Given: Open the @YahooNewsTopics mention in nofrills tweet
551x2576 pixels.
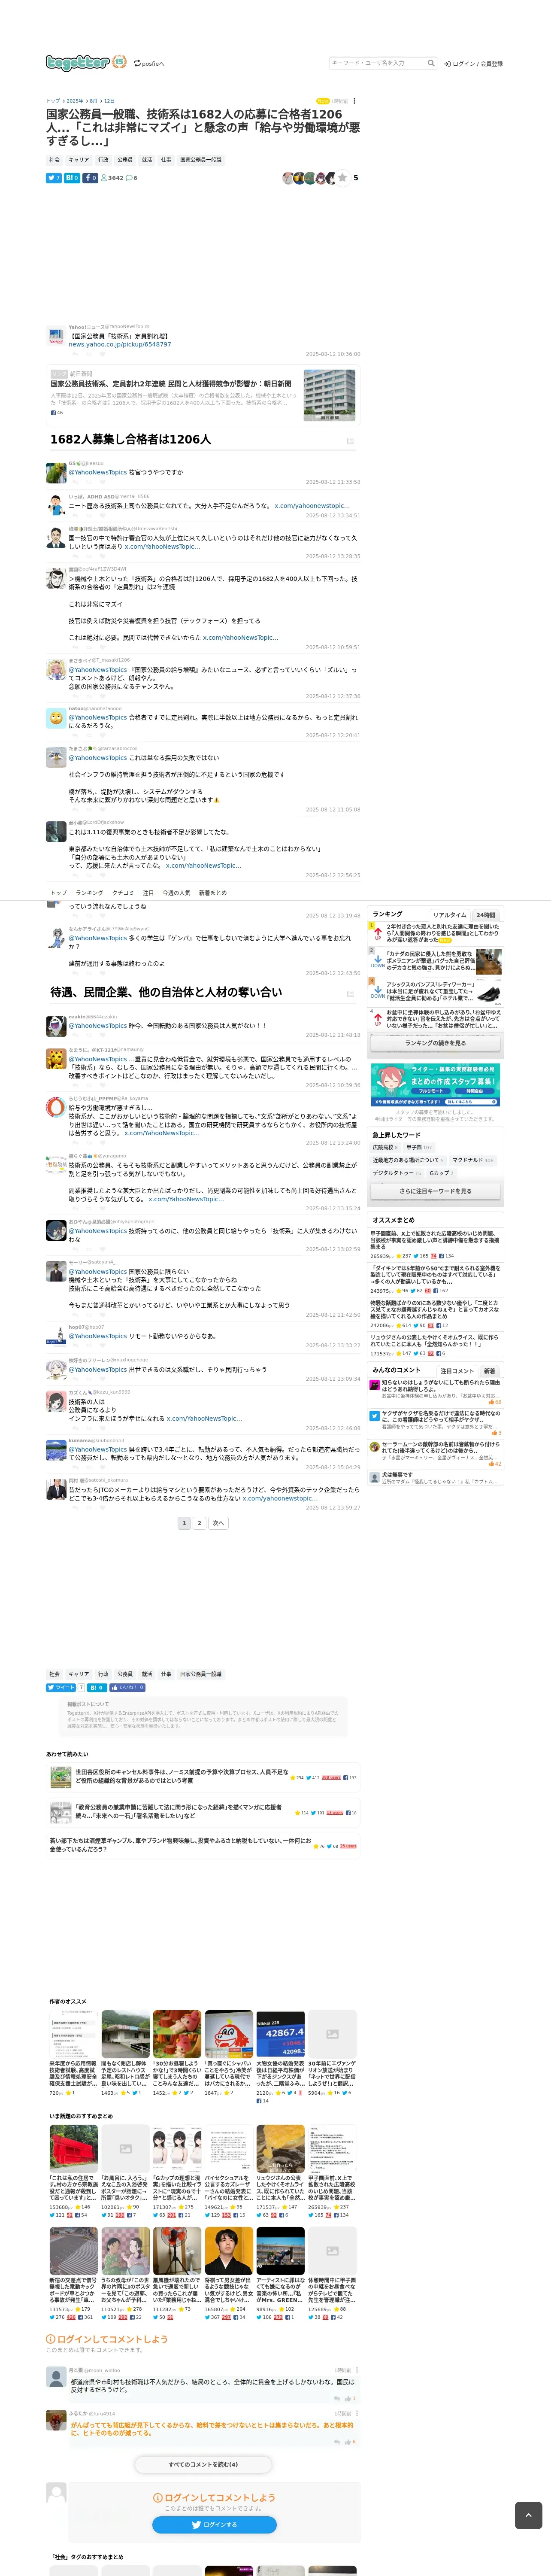Looking at the screenshot, I should [x=98, y=717].
